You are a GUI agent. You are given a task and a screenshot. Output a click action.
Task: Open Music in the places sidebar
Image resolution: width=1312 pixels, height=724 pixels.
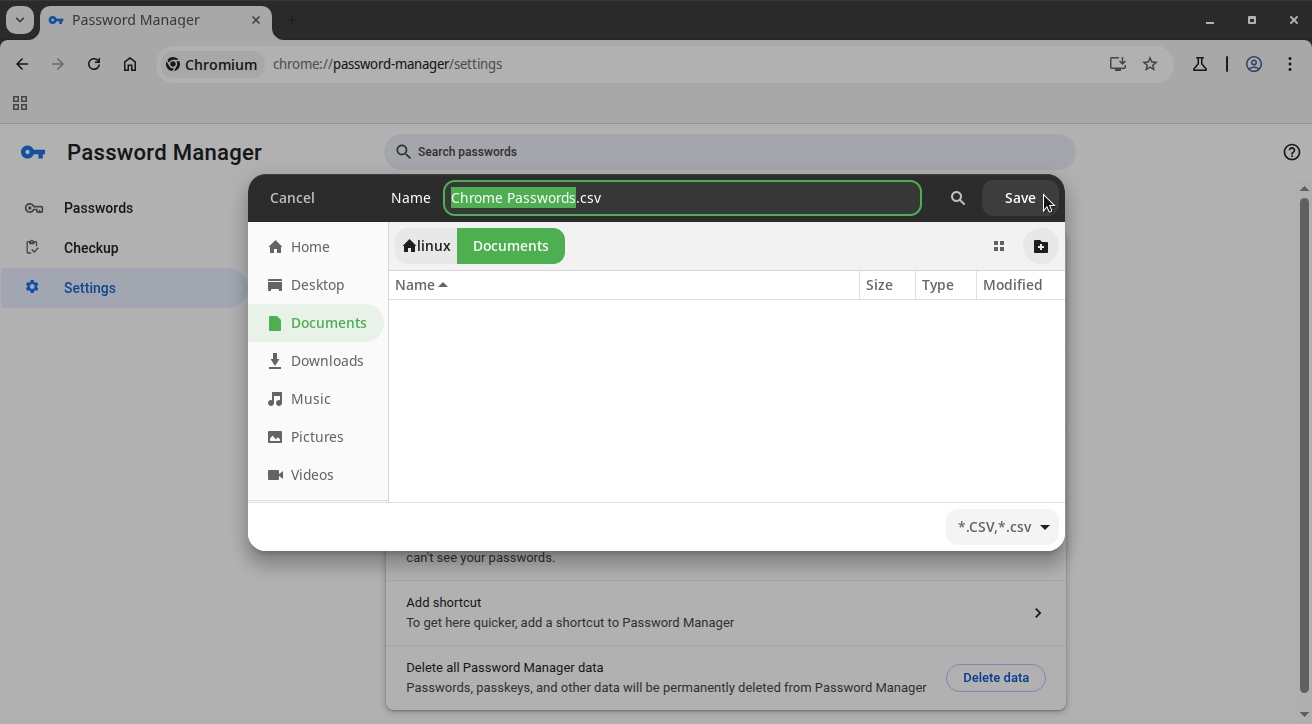pos(316,399)
